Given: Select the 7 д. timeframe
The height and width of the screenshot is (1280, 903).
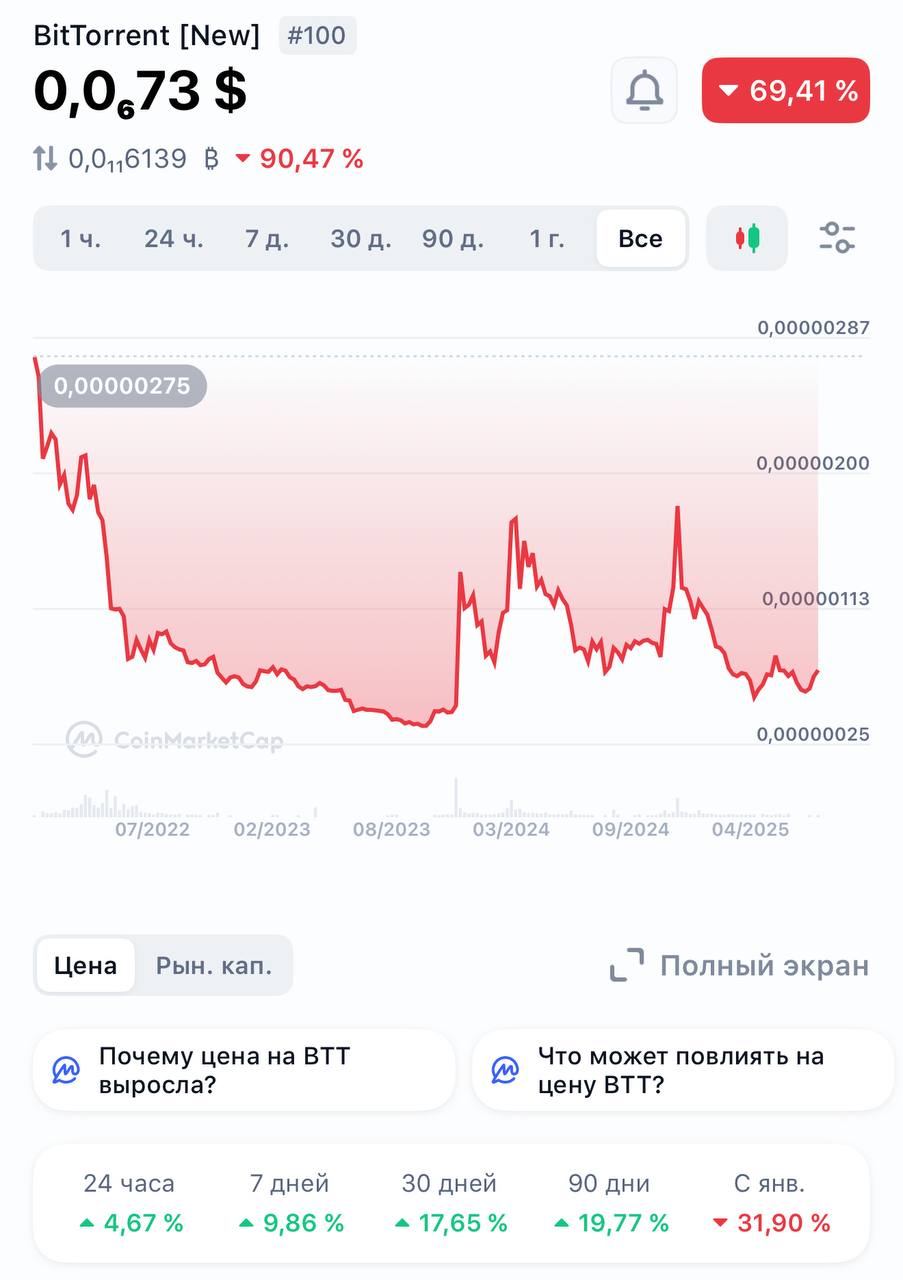Looking at the screenshot, I should (267, 239).
